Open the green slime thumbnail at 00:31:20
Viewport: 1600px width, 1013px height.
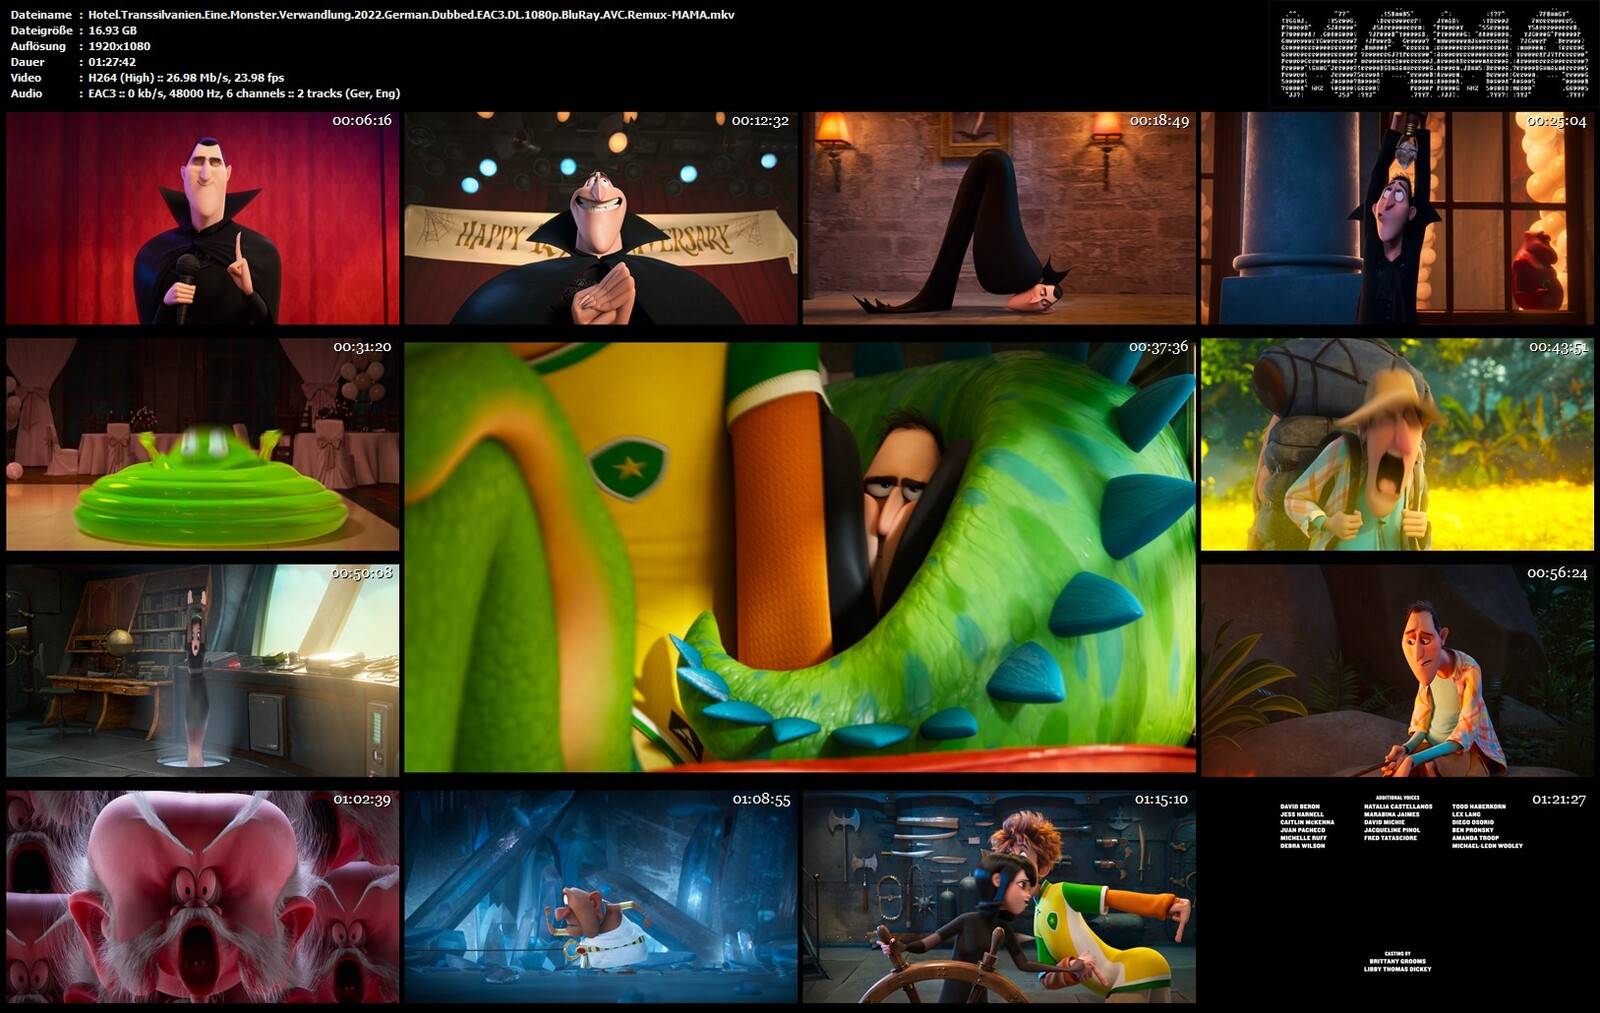pos(203,444)
